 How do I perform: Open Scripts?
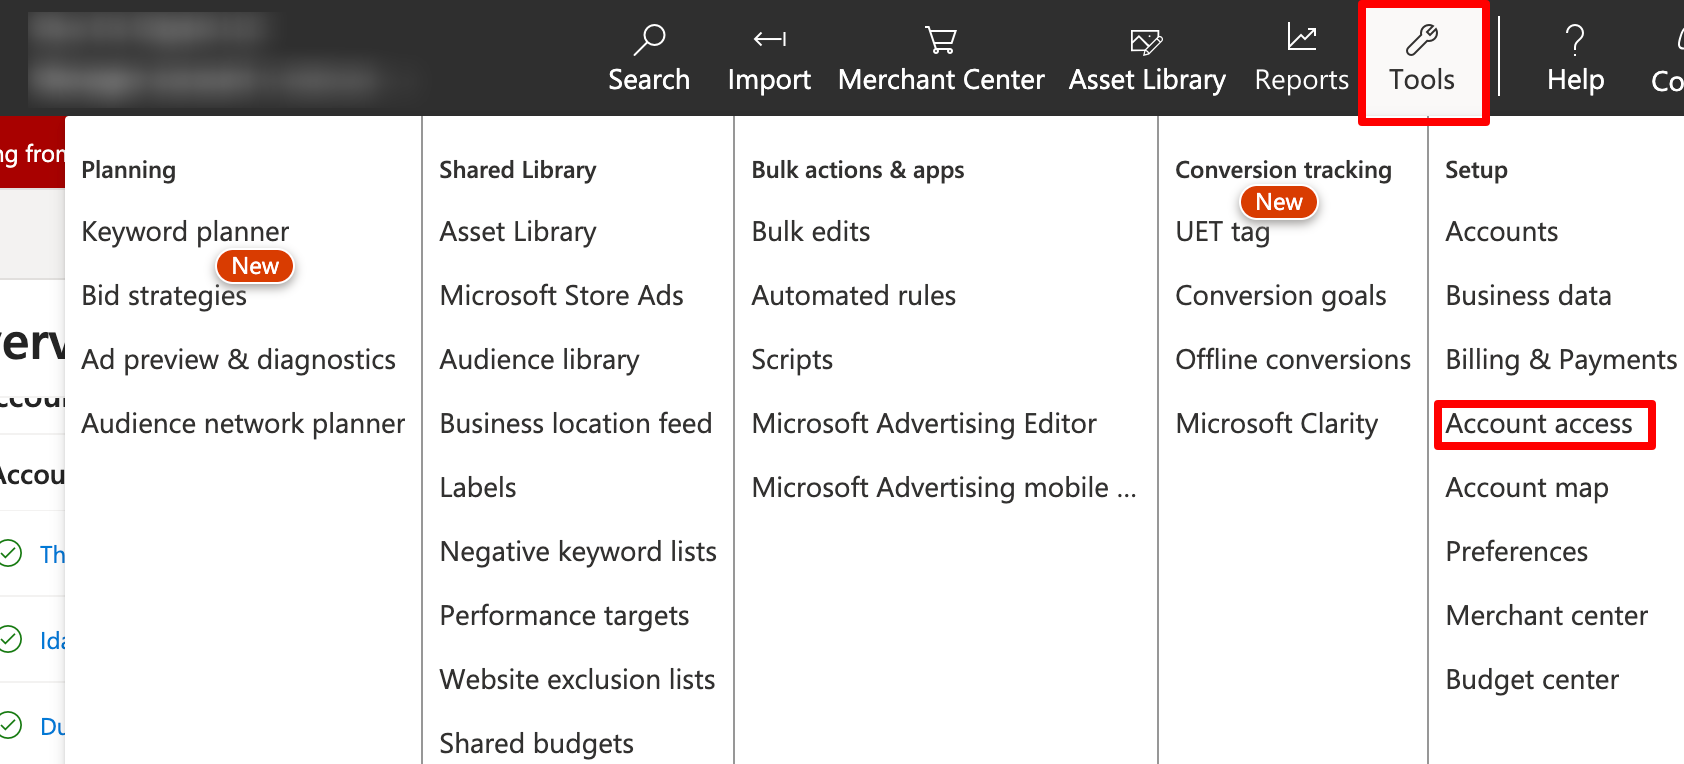[792, 360]
